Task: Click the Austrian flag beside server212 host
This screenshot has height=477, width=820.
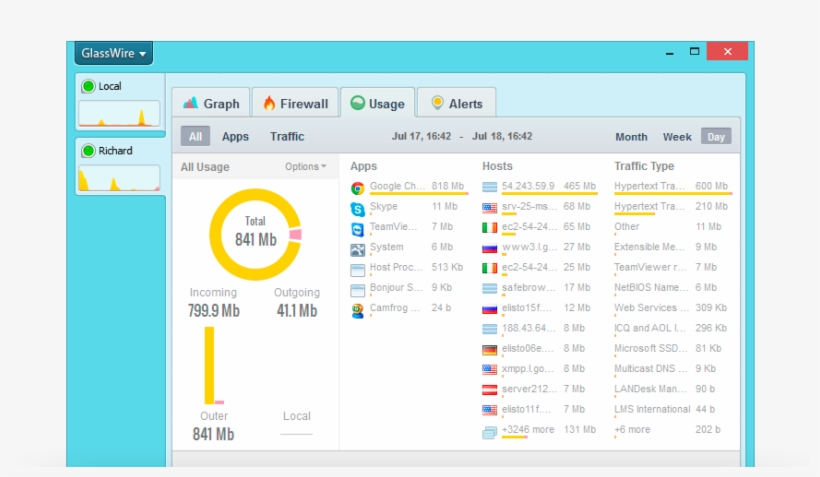Action: point(489,390)
